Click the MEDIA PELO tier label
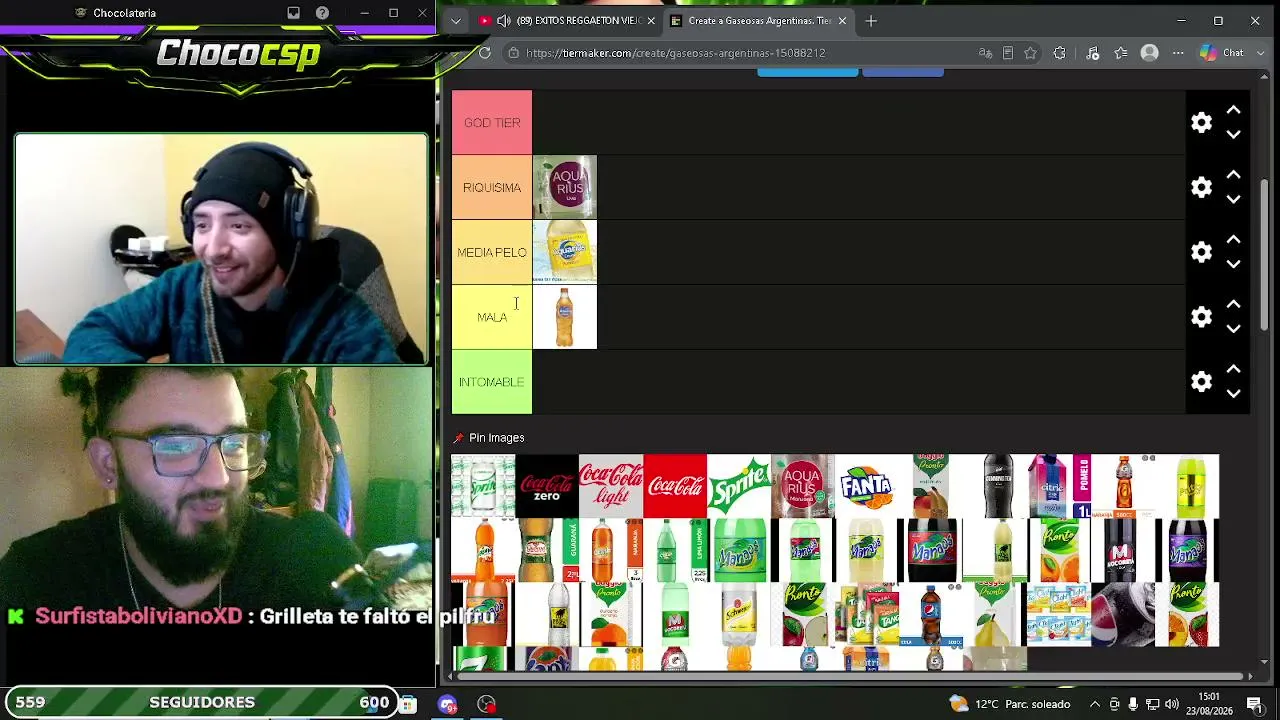1280x720 pixels. pyautogui.click(x=492, y=252)
